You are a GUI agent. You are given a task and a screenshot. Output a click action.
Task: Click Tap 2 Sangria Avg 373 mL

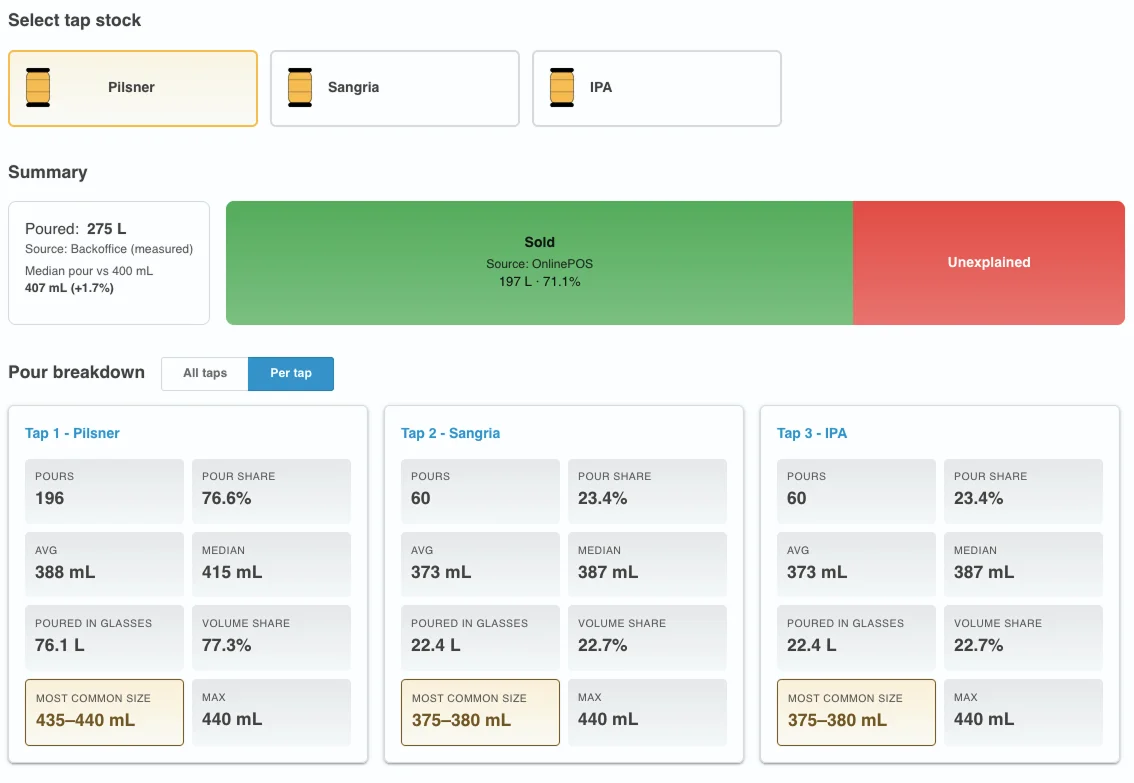(x=480, y=565)
